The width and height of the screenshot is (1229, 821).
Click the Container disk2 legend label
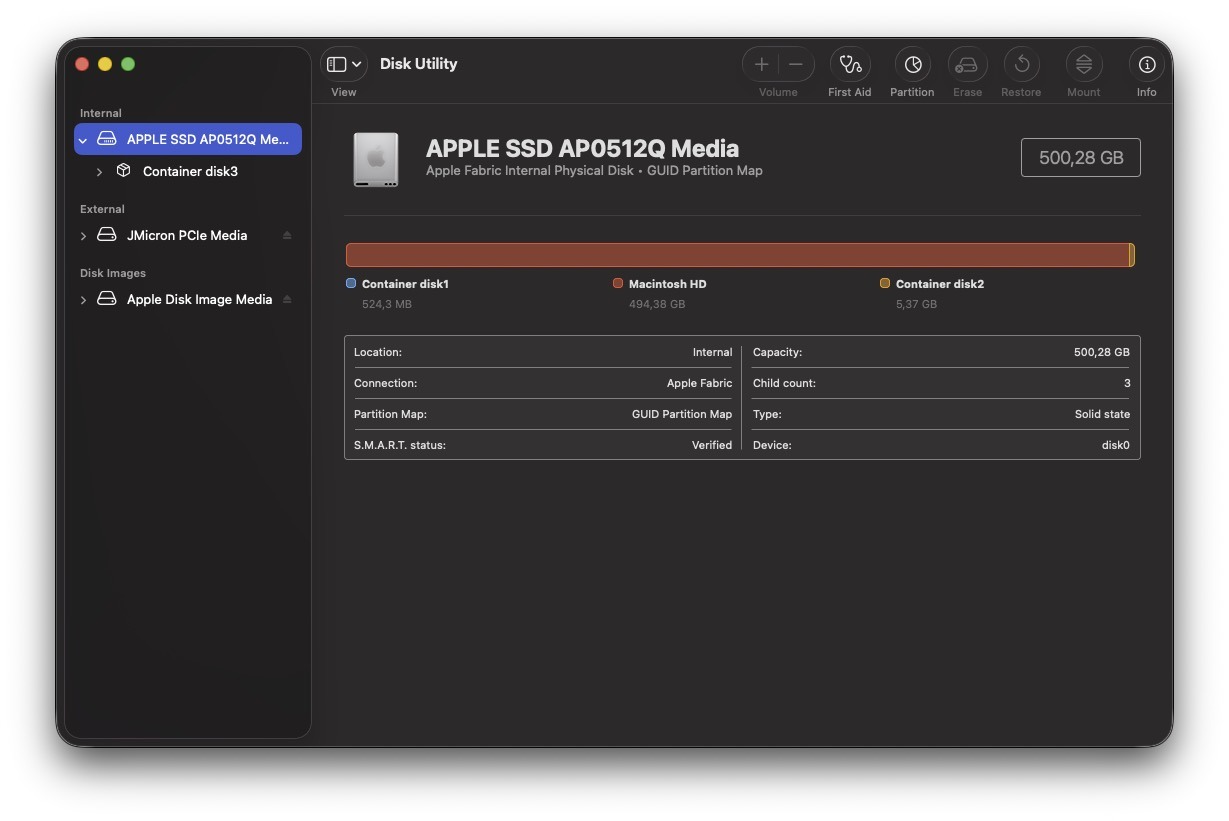pyautogui.click(x=940, y=284)
